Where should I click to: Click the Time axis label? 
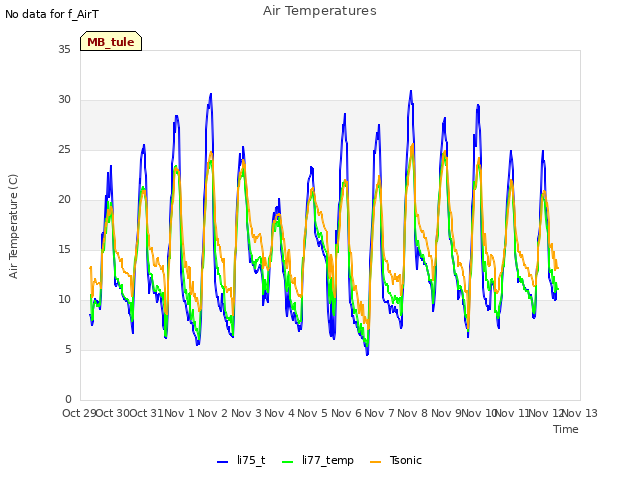click(x=565, y=429)
